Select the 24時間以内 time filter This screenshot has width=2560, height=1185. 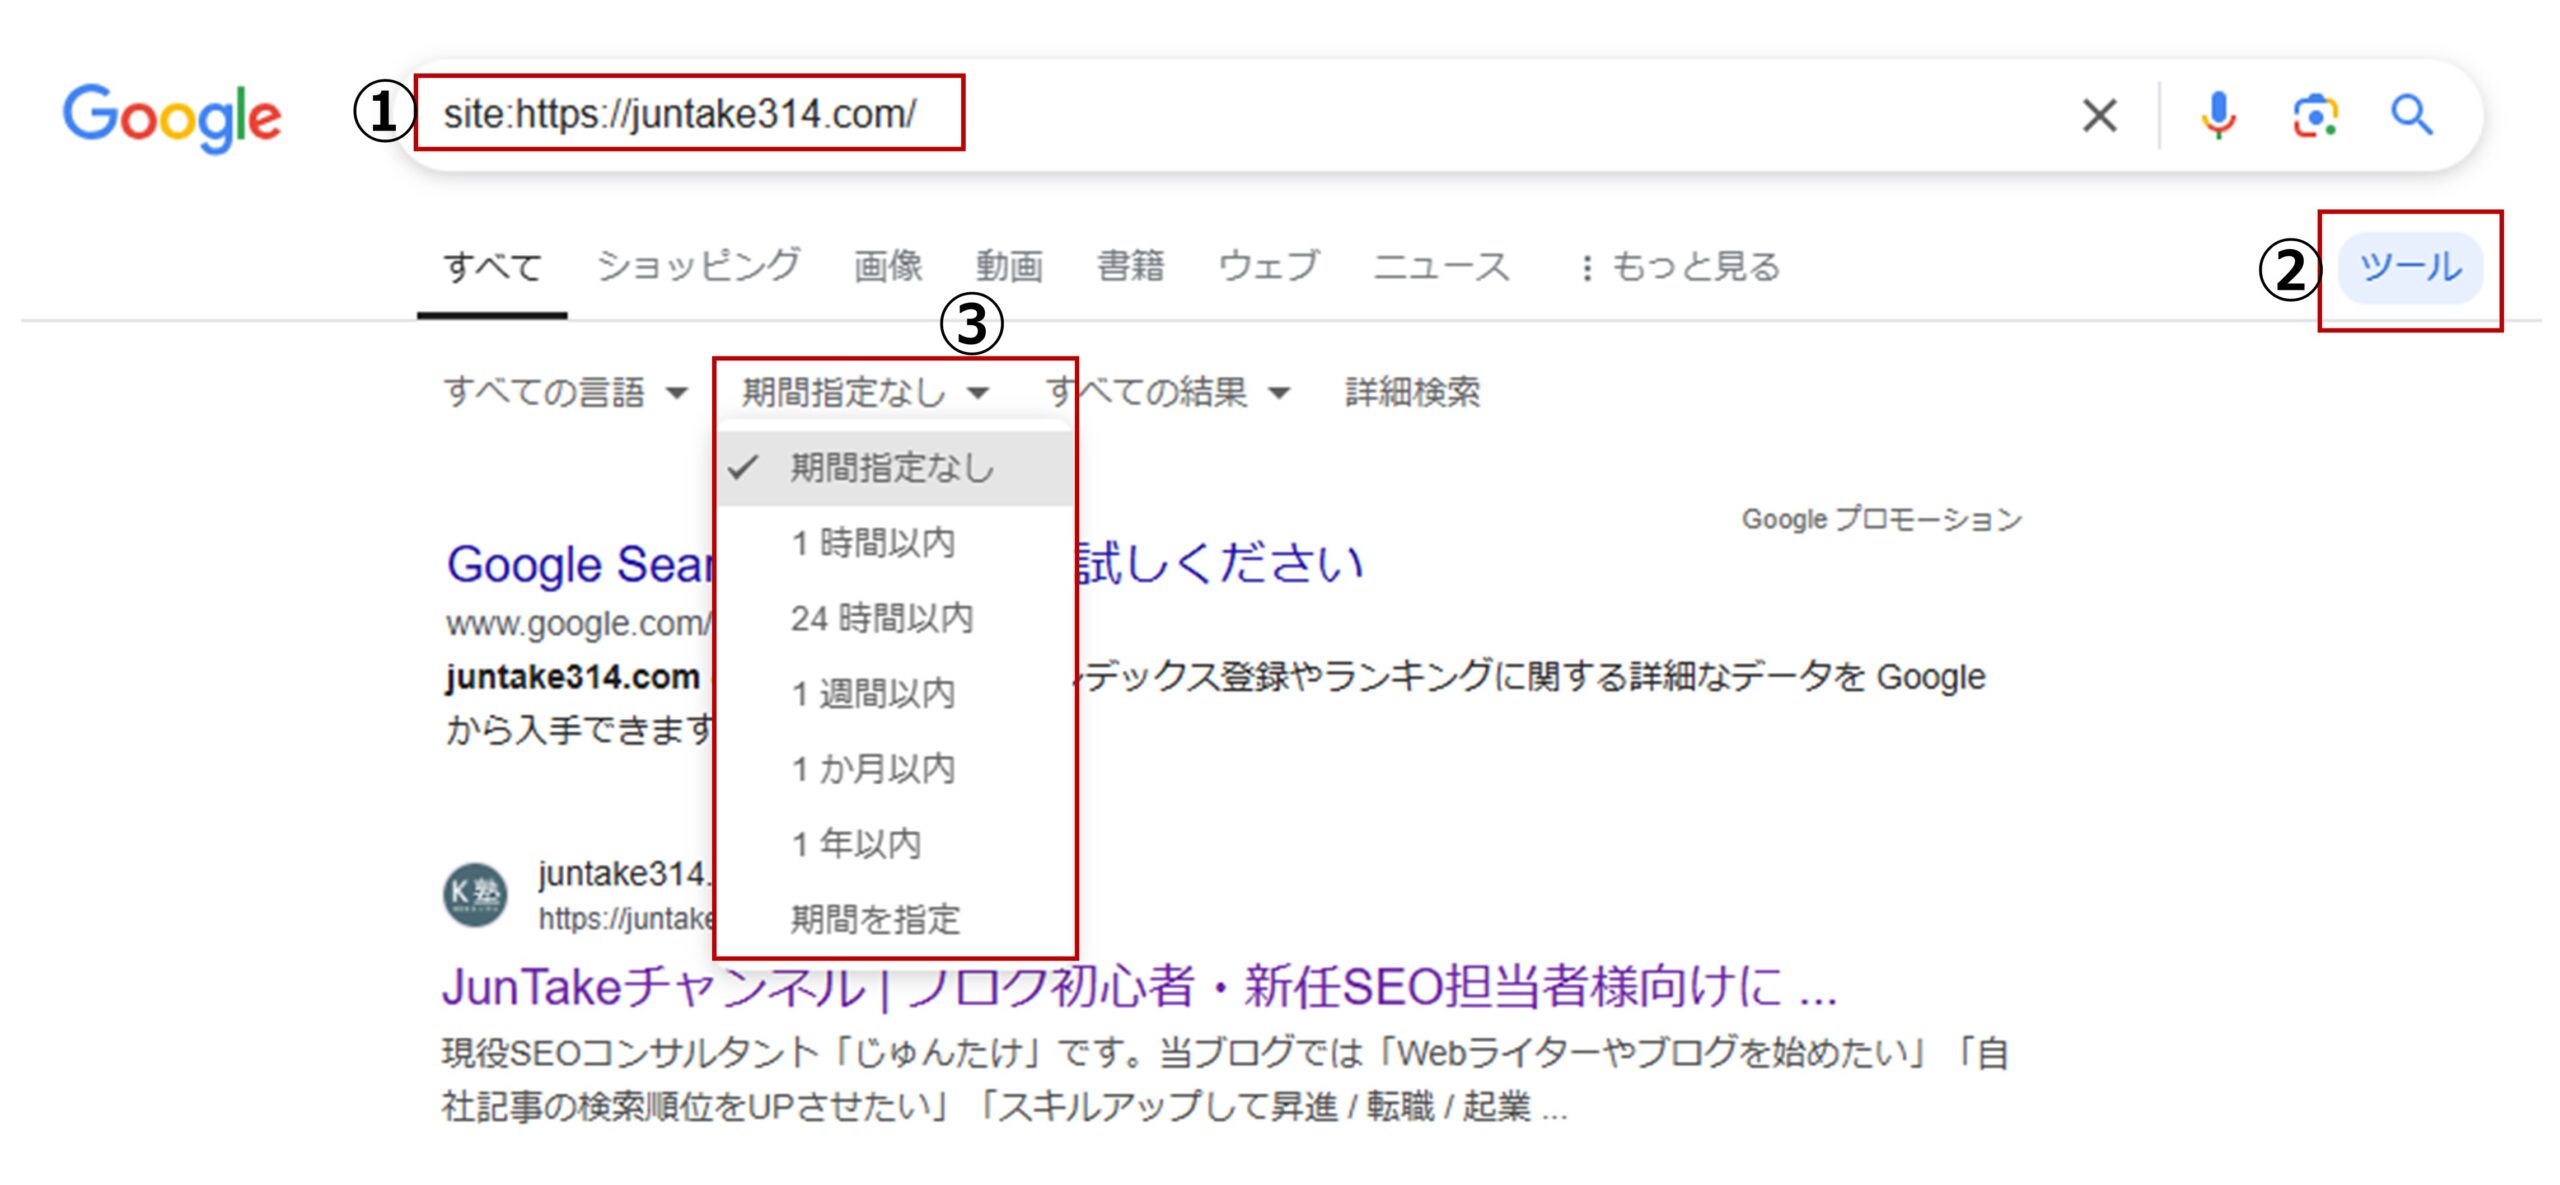[x=882, y=619]
